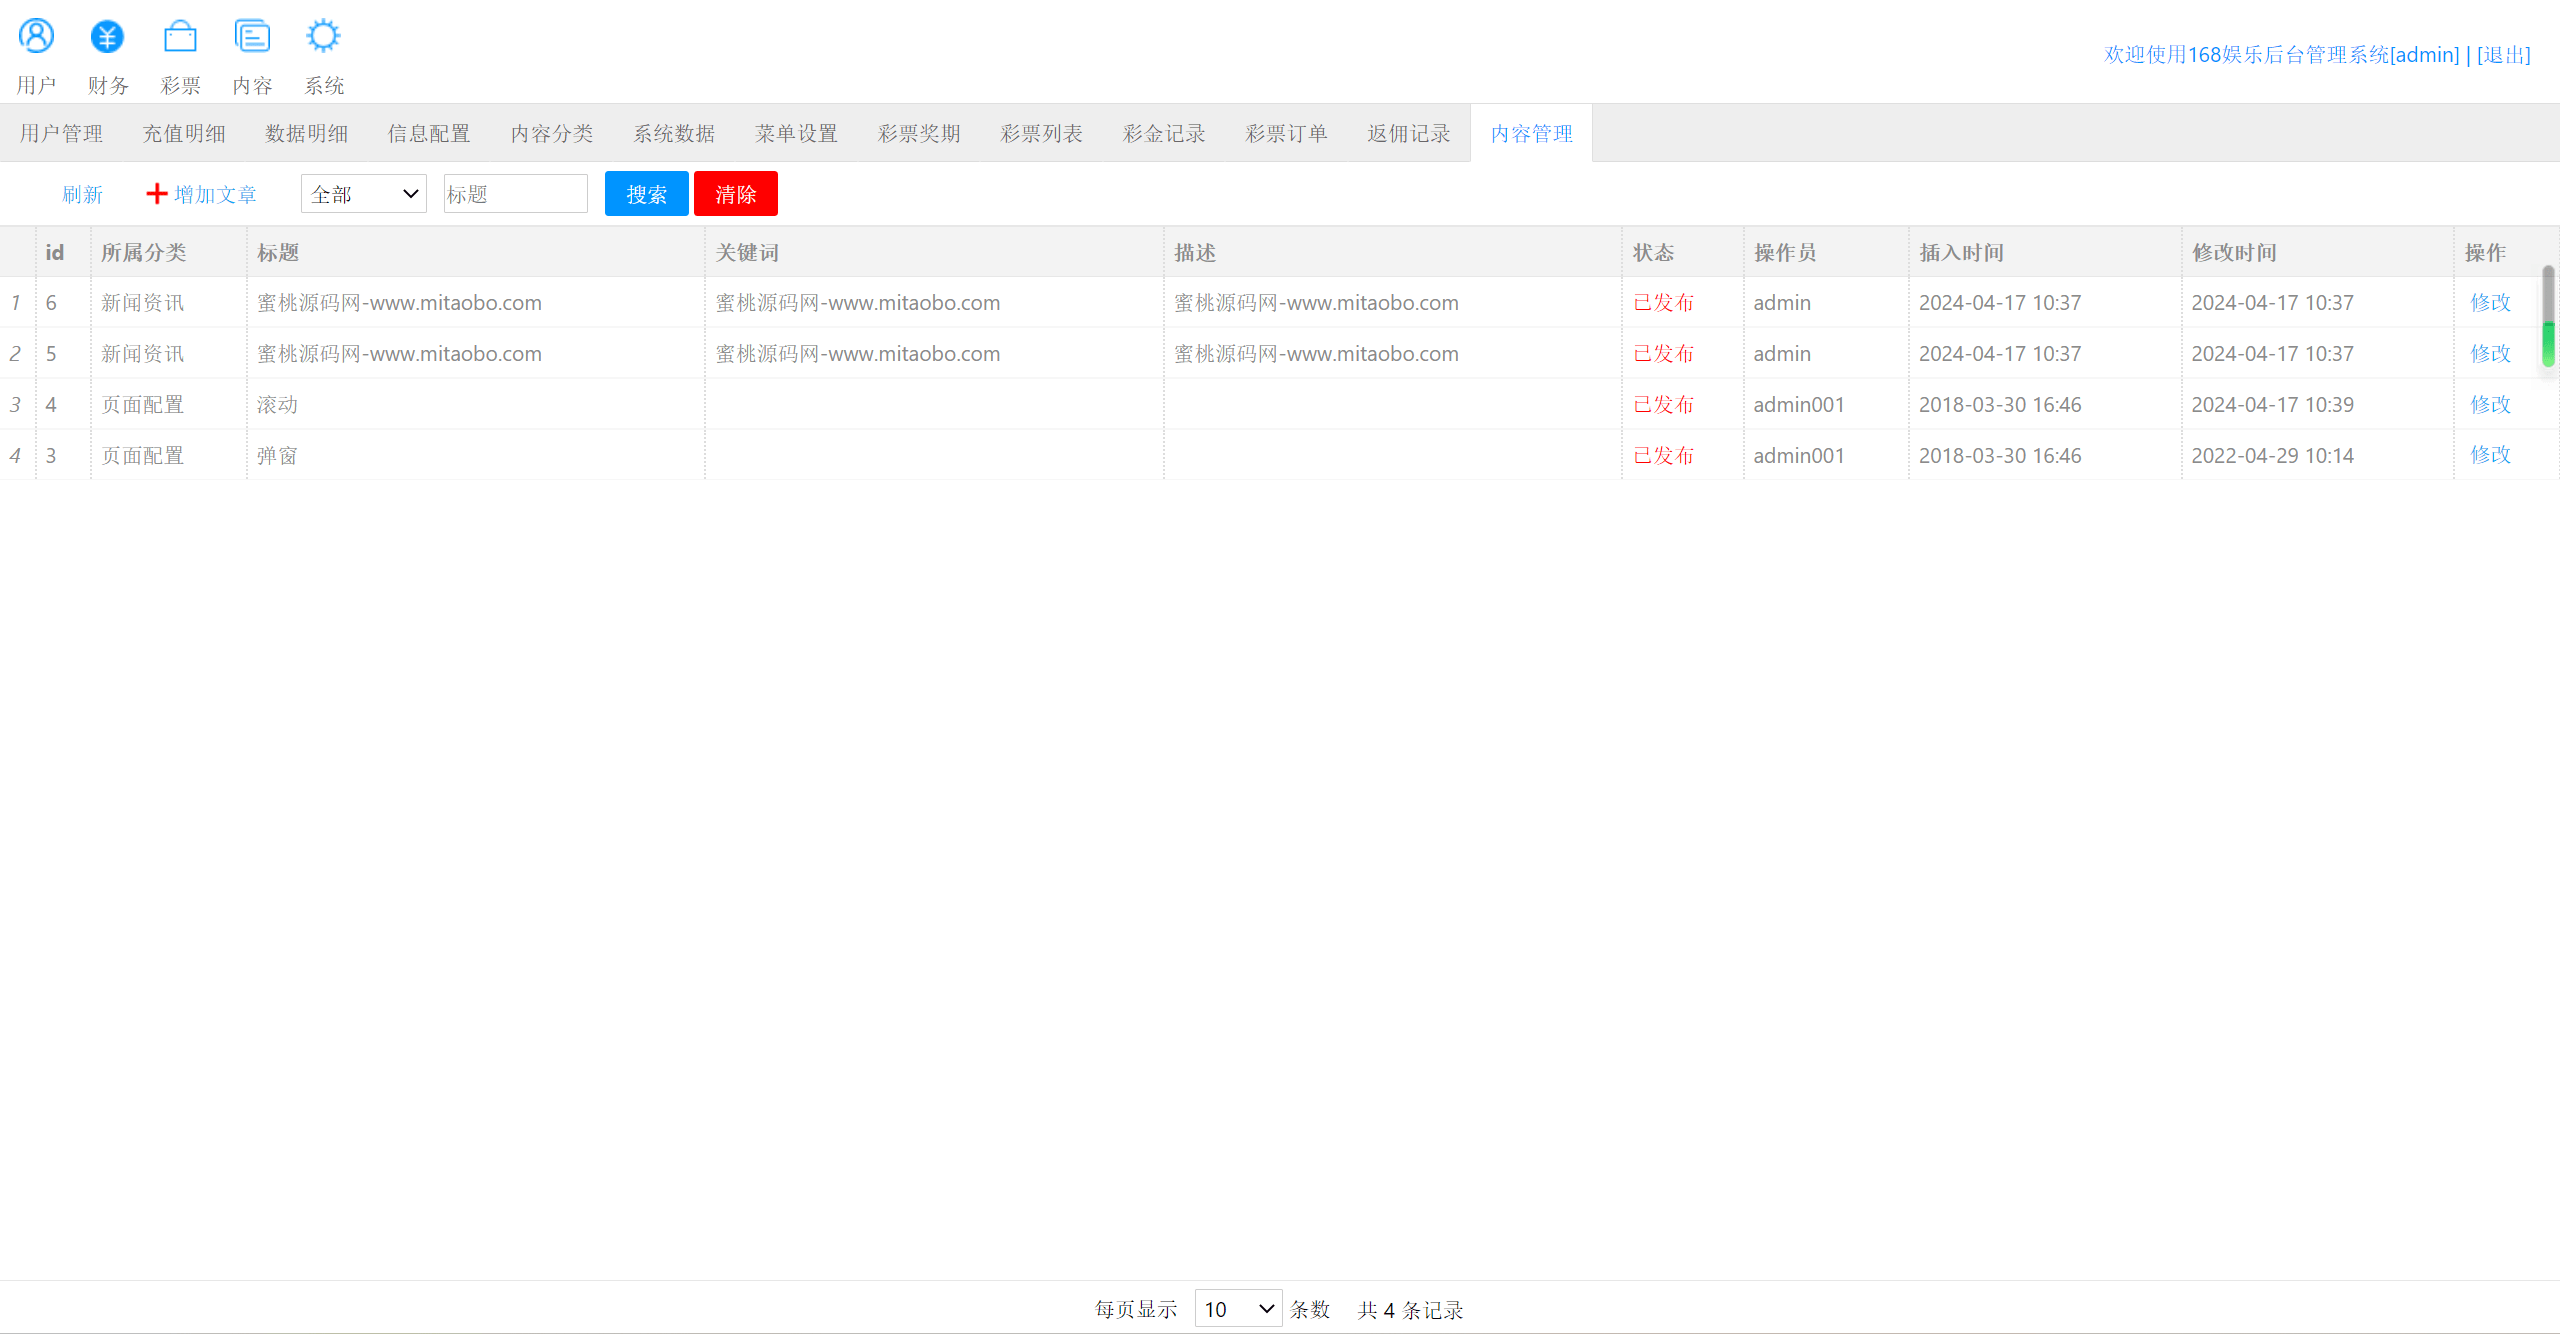Focus the 标题 search input field
Viewport: 2560px width, 1334px height.
(x=515, y=194)
